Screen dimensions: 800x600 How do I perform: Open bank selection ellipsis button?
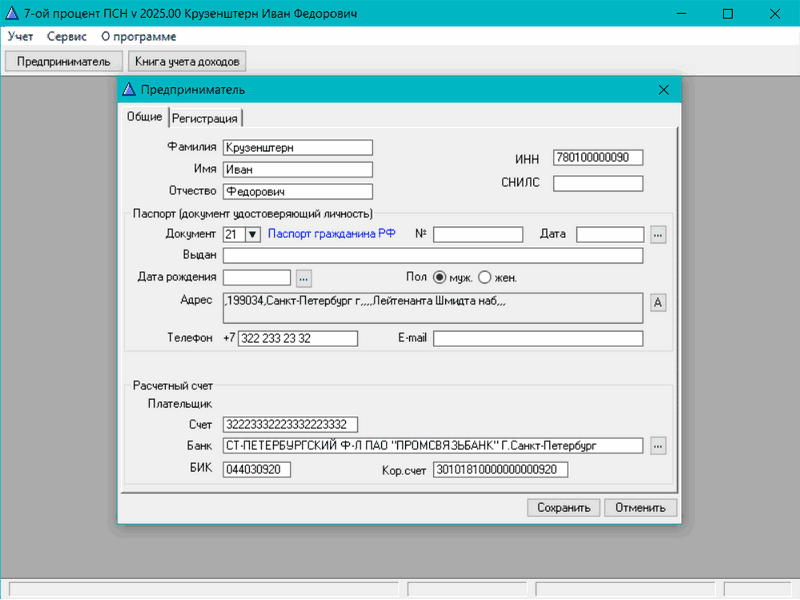657,445
